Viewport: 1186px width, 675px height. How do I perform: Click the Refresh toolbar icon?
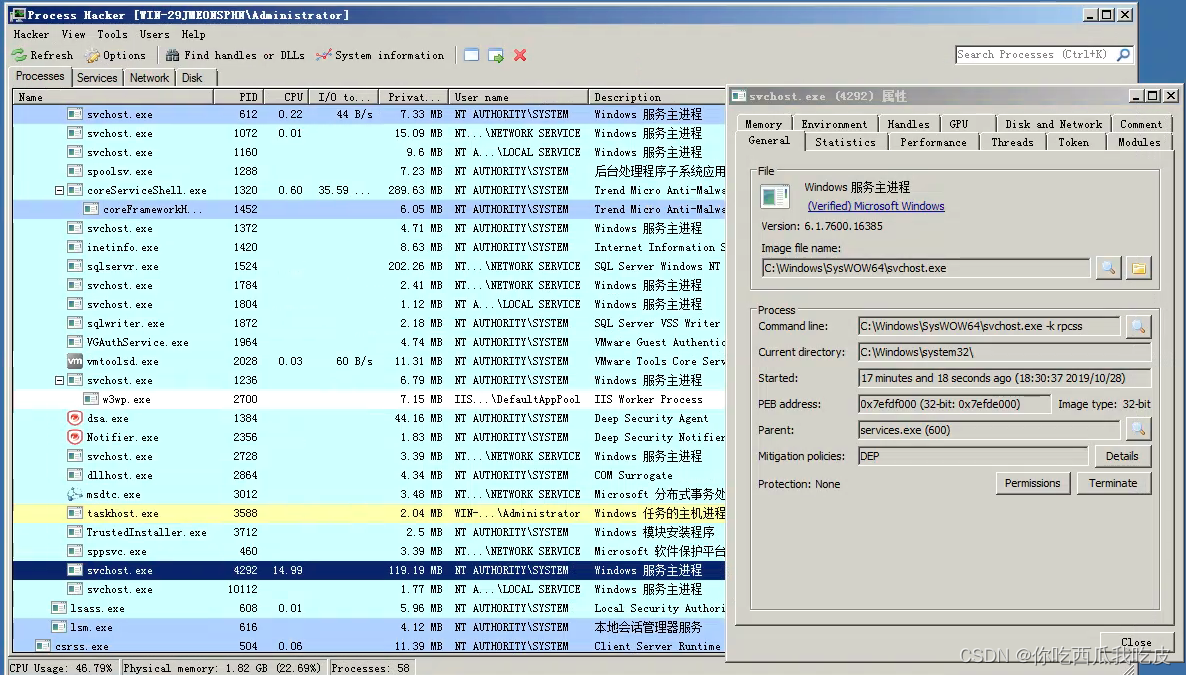[x=19, y=55]
